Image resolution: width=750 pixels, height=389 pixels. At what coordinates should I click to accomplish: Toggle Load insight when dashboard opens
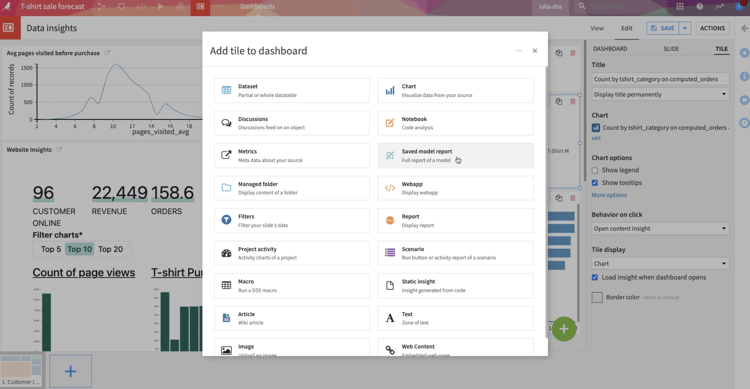(x=595, y=278)
